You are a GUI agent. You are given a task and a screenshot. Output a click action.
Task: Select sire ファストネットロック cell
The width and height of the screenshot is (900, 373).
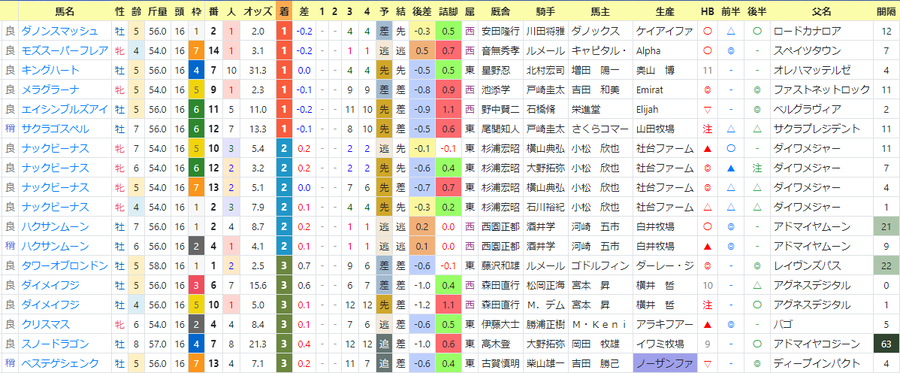pyautogui.click(x=821, y=90)
